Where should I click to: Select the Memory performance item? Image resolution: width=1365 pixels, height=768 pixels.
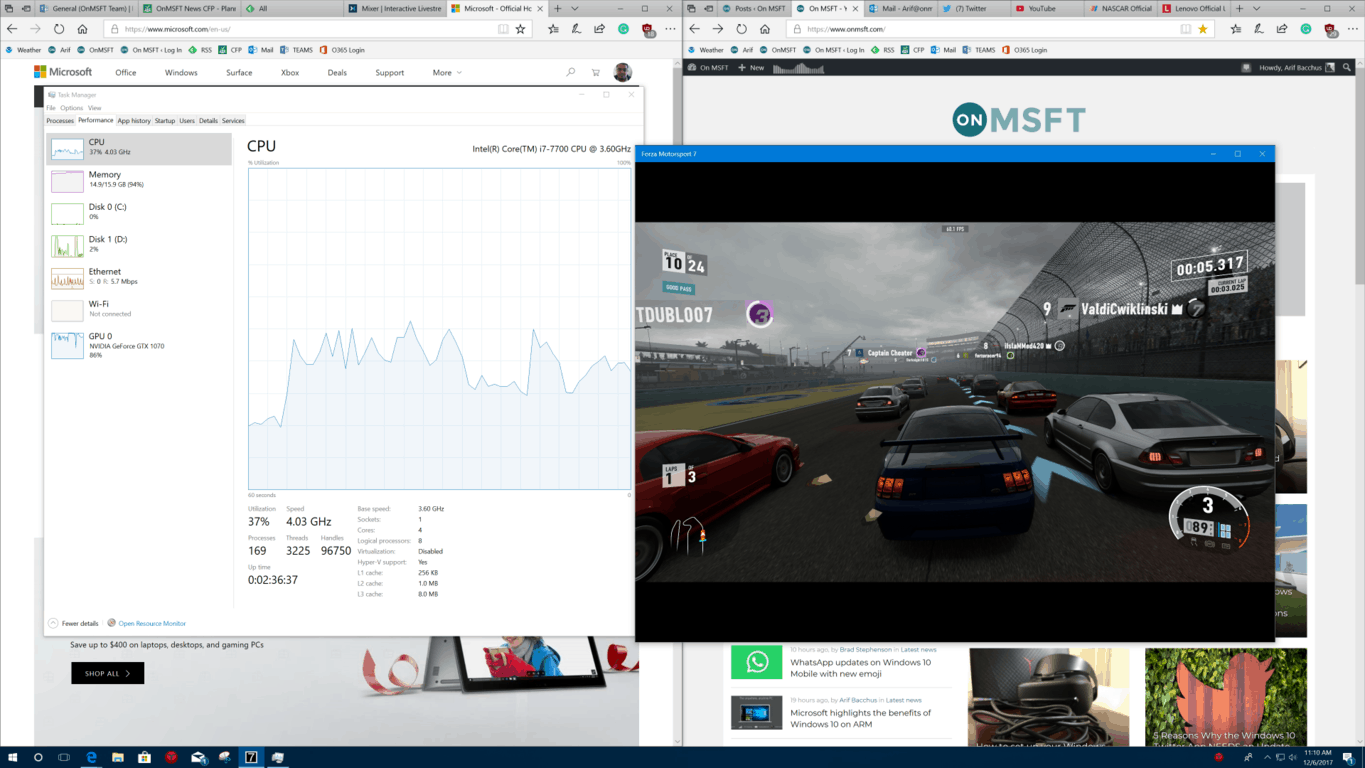pos(139,180)
